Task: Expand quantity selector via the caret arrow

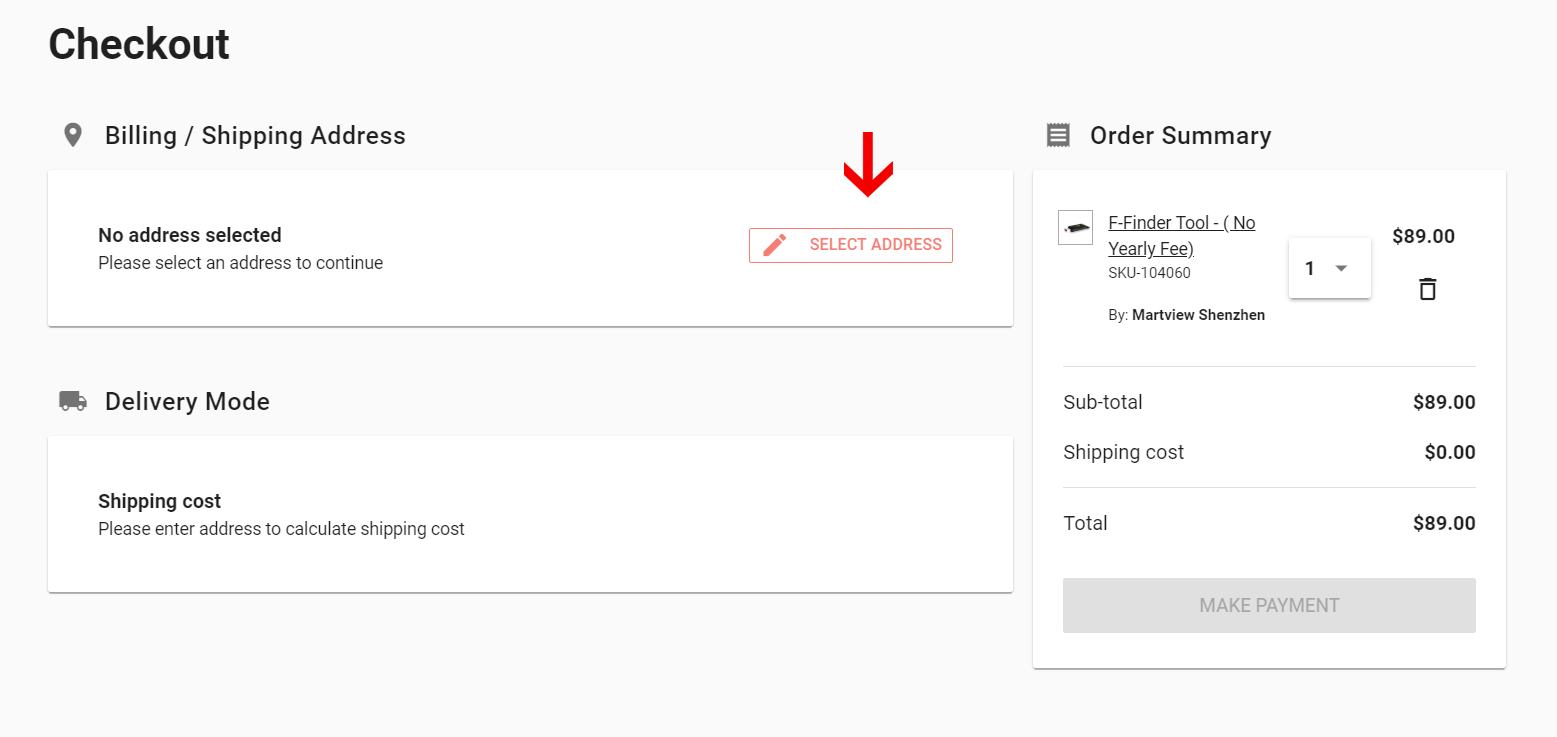Action: click(1342, 268)
